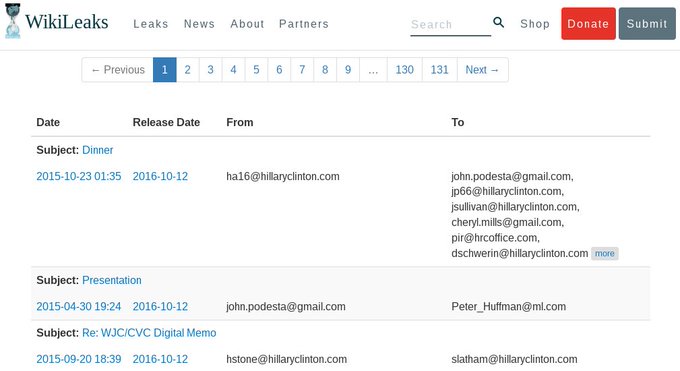
Task: Open the Dinner email subject
Action: (x=98, y=150)
